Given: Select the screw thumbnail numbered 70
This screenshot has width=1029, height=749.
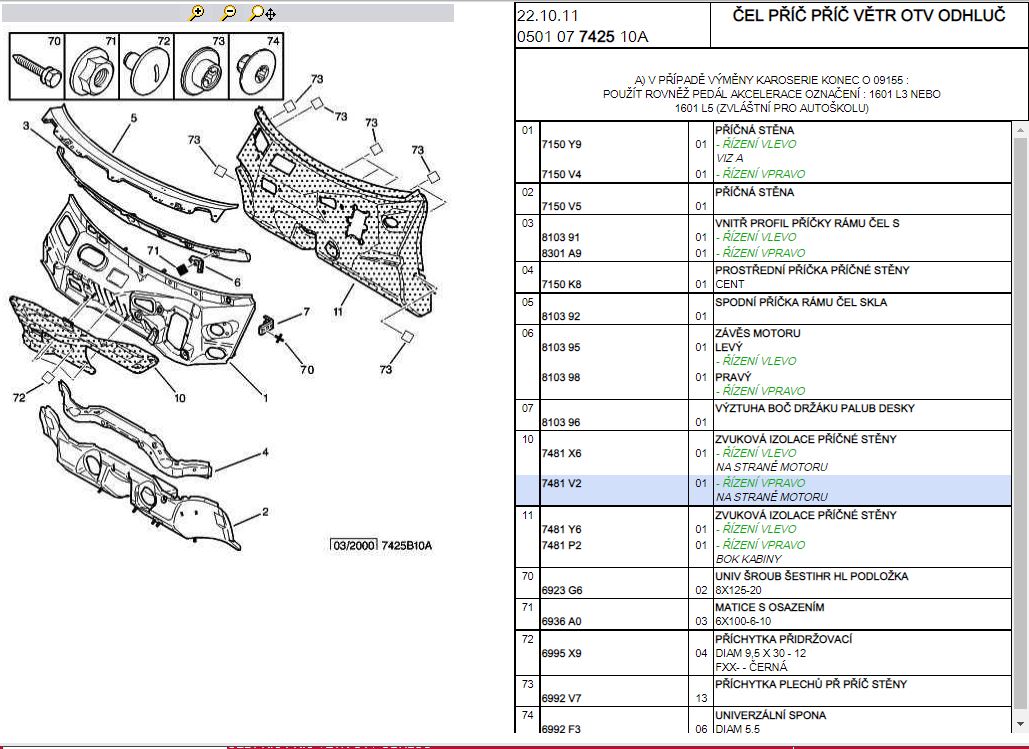Looking at the screenshot, I should [37, 68].
